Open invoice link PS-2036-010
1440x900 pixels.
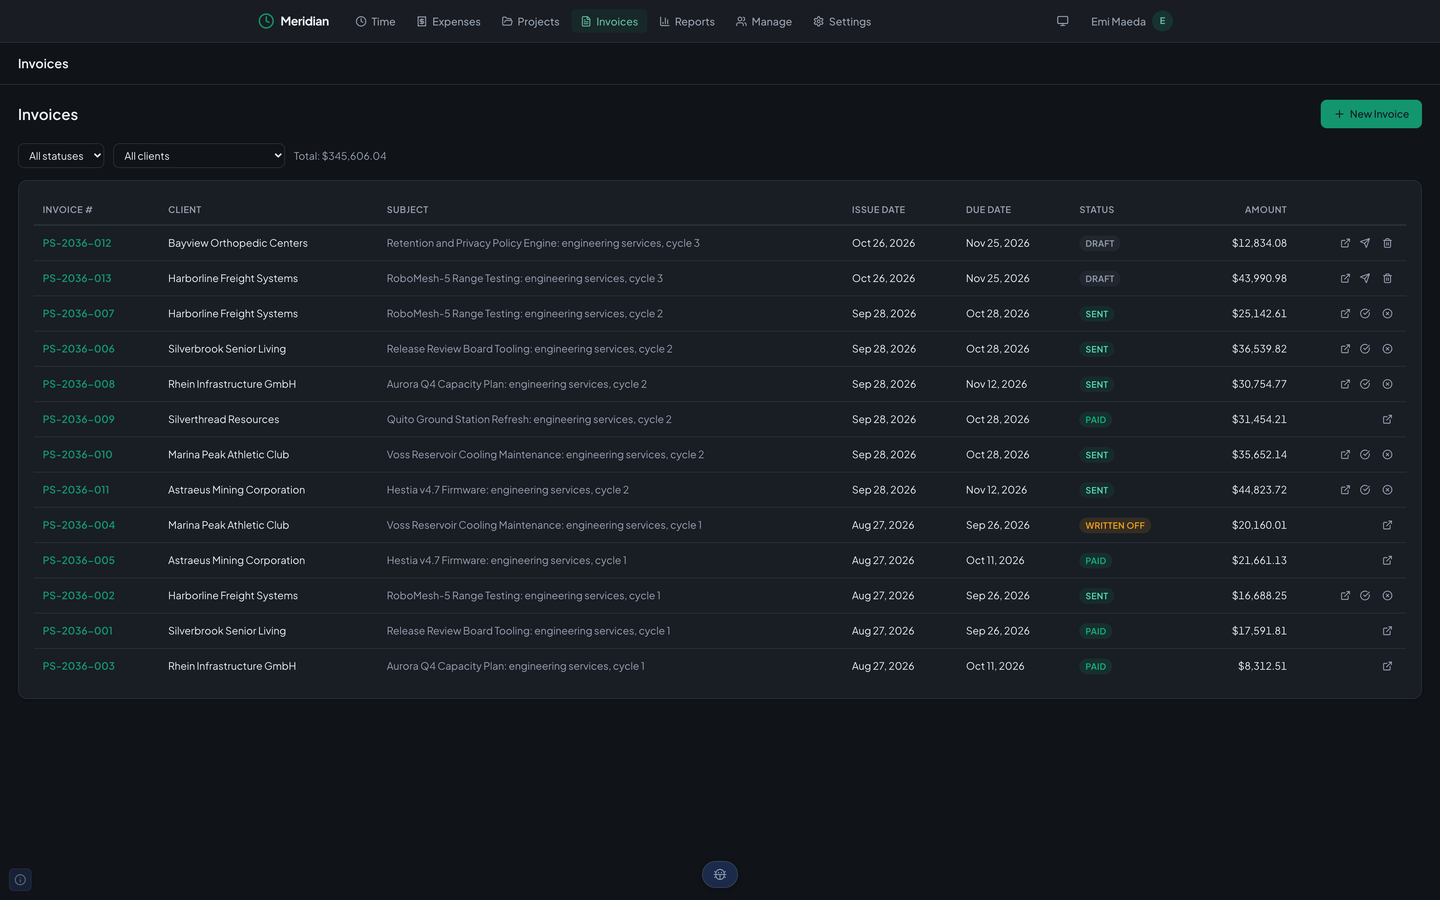[78, 455]
